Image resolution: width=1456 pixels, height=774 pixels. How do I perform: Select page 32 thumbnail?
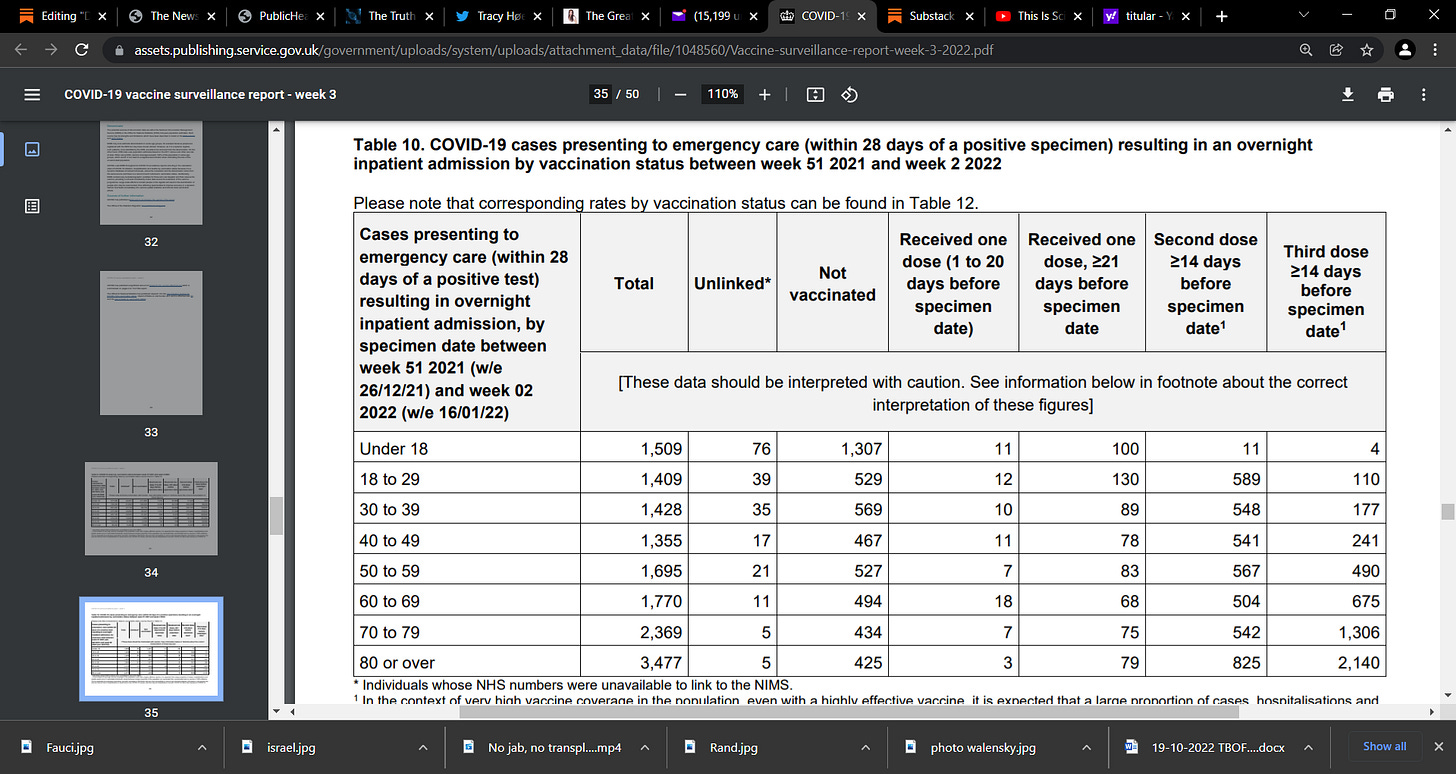coord(151,174)
